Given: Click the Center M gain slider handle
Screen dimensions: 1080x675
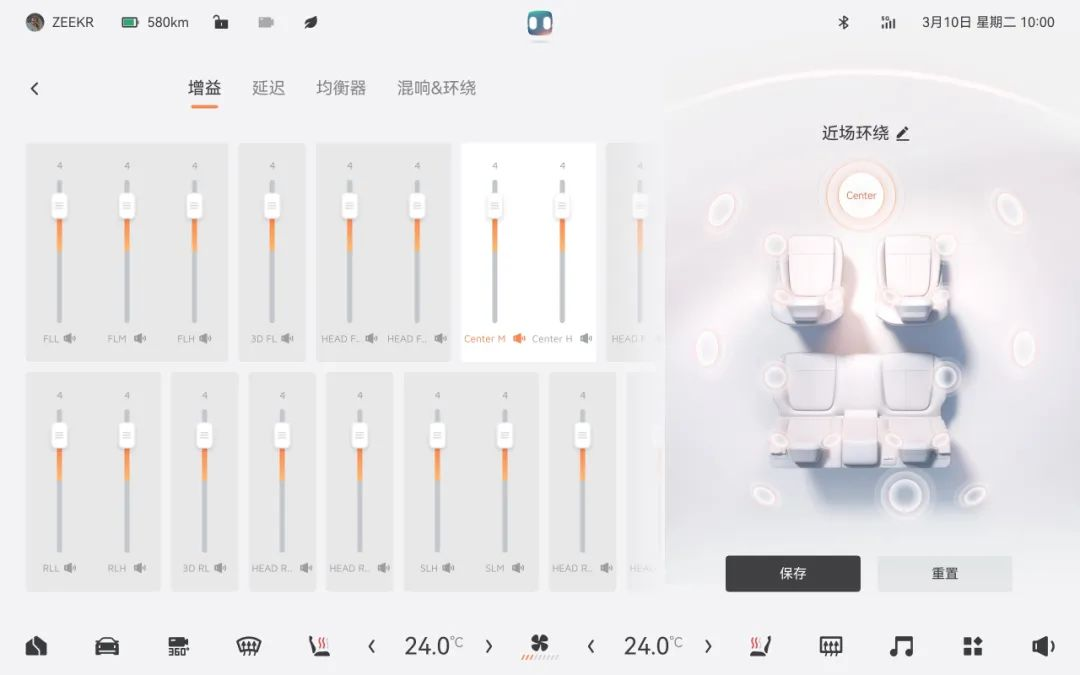Looking at the screenshot, I should pyautogui.click(x=495, y=206).
